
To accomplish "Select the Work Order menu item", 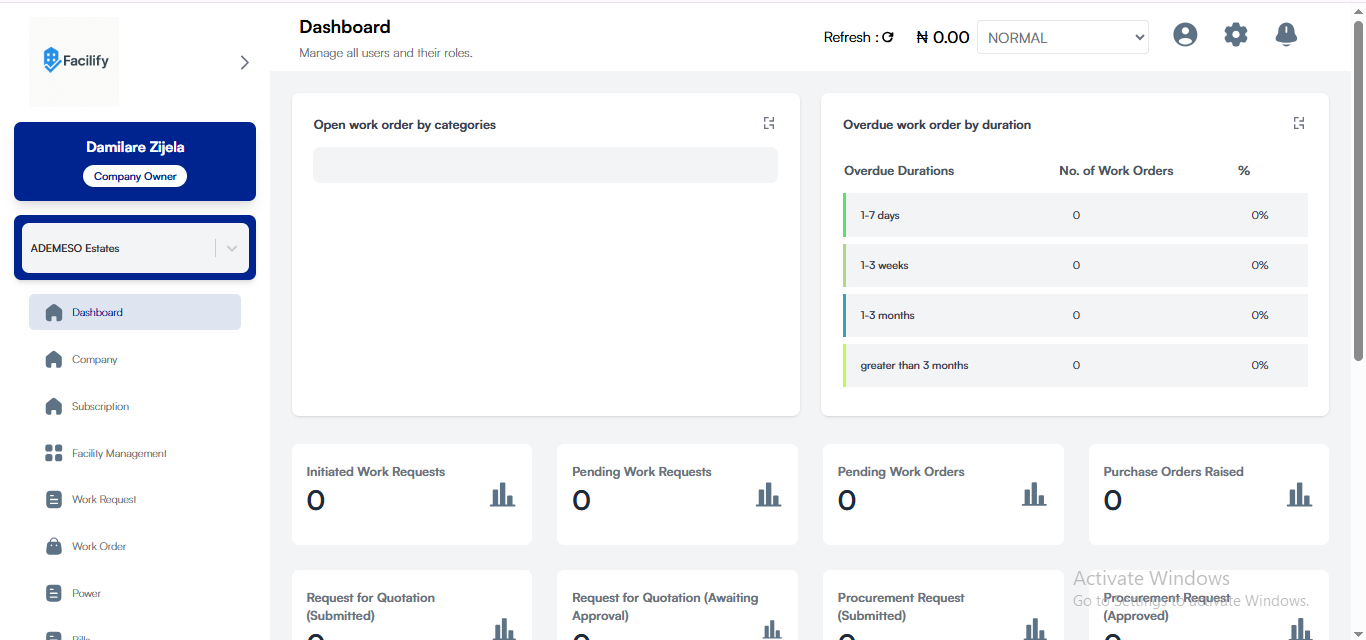I will coord(99,546).
